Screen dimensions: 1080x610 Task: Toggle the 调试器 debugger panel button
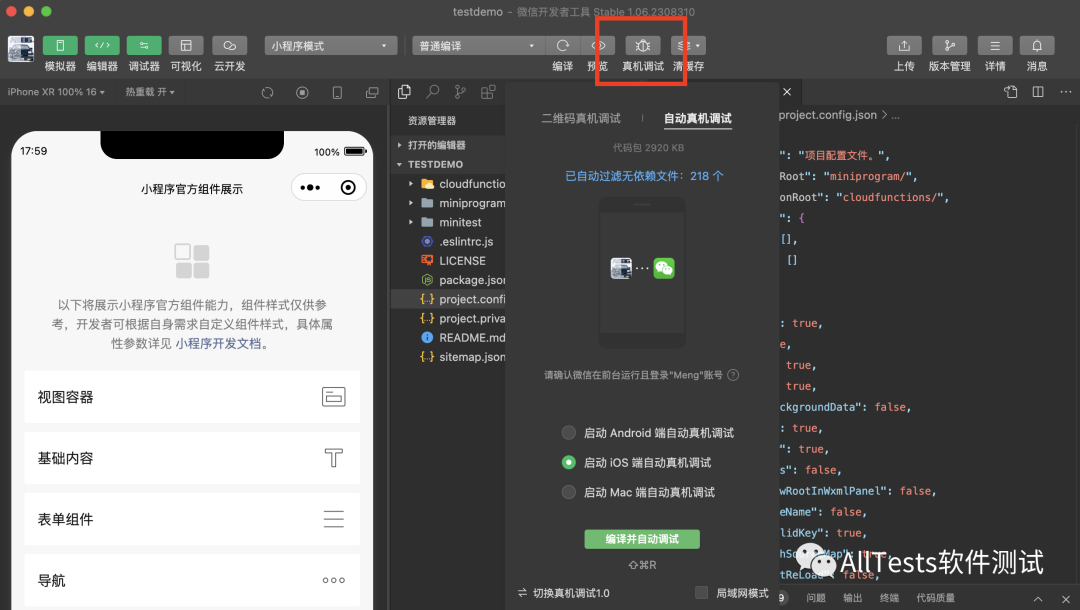(x=144, y=45)
